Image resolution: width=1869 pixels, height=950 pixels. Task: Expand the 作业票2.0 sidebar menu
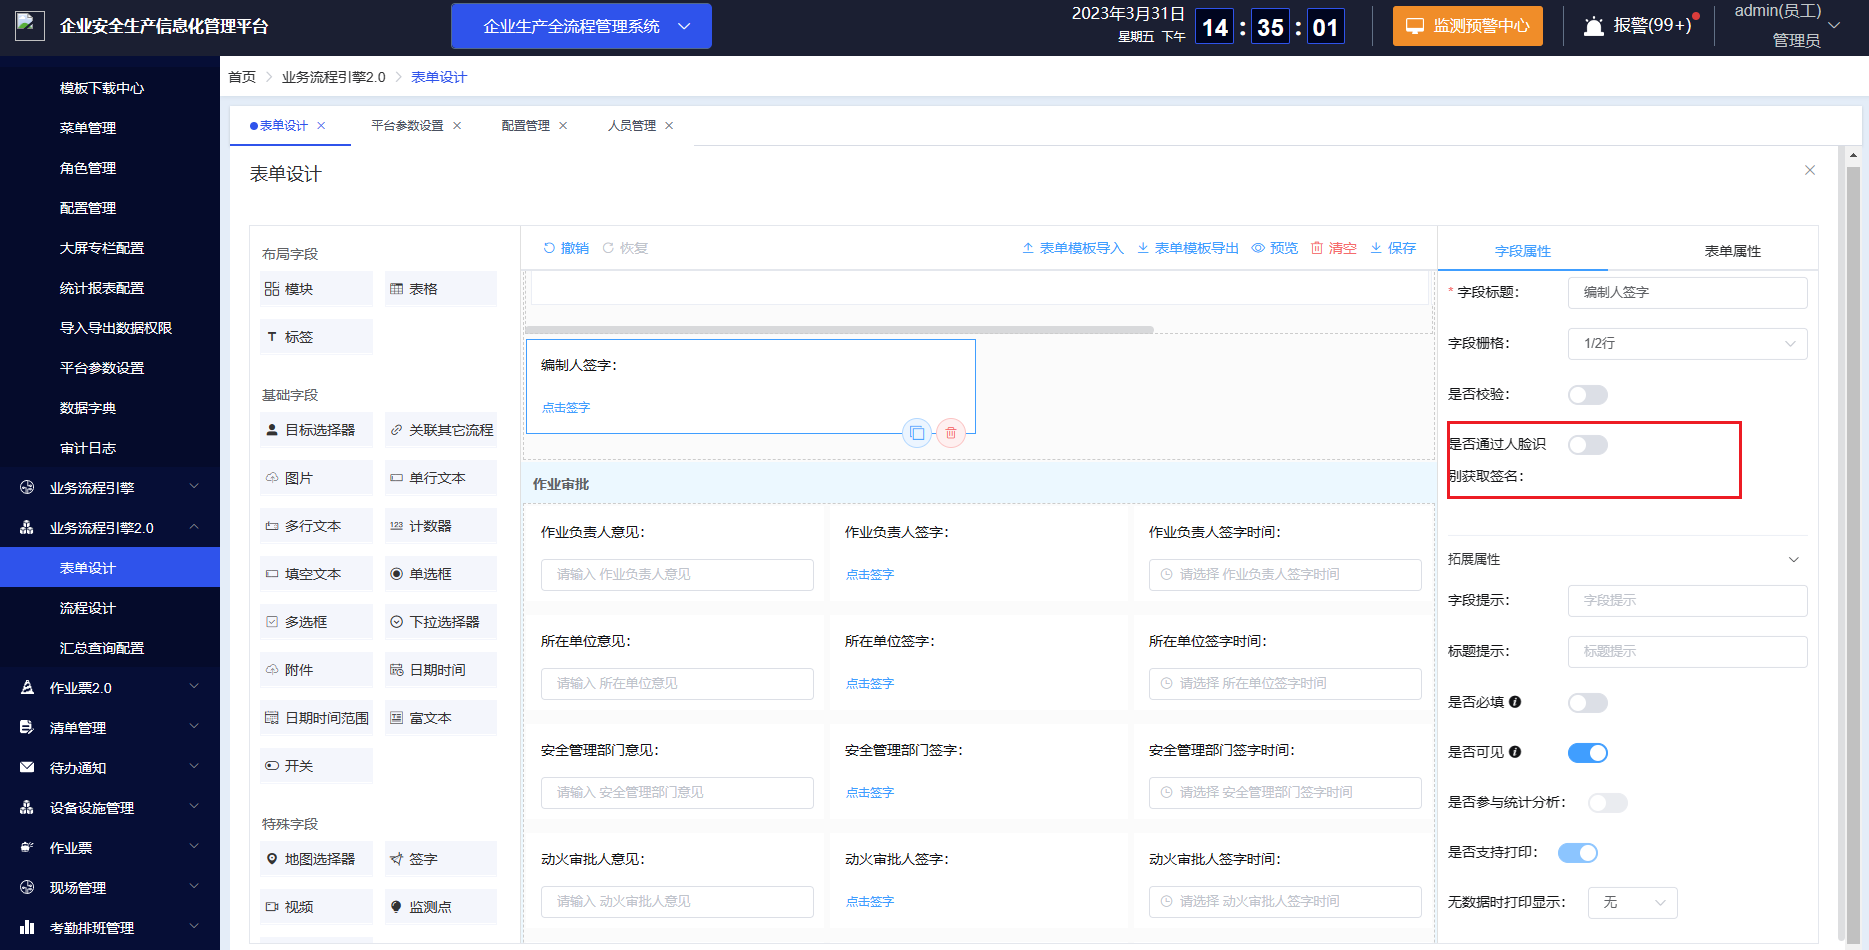110,688
